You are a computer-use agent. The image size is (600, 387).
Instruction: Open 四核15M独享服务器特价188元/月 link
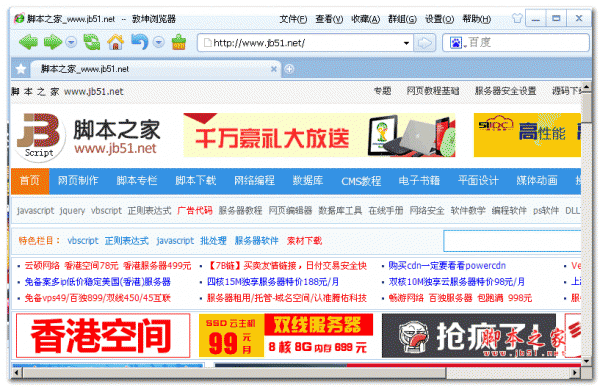(273, 282)
